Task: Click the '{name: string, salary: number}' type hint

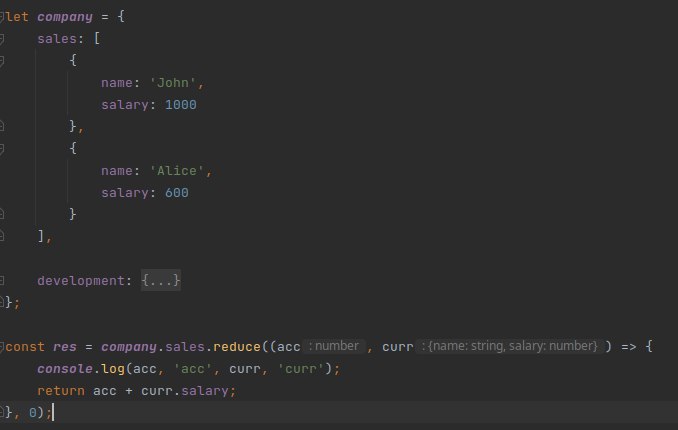Action: point(509,346)
